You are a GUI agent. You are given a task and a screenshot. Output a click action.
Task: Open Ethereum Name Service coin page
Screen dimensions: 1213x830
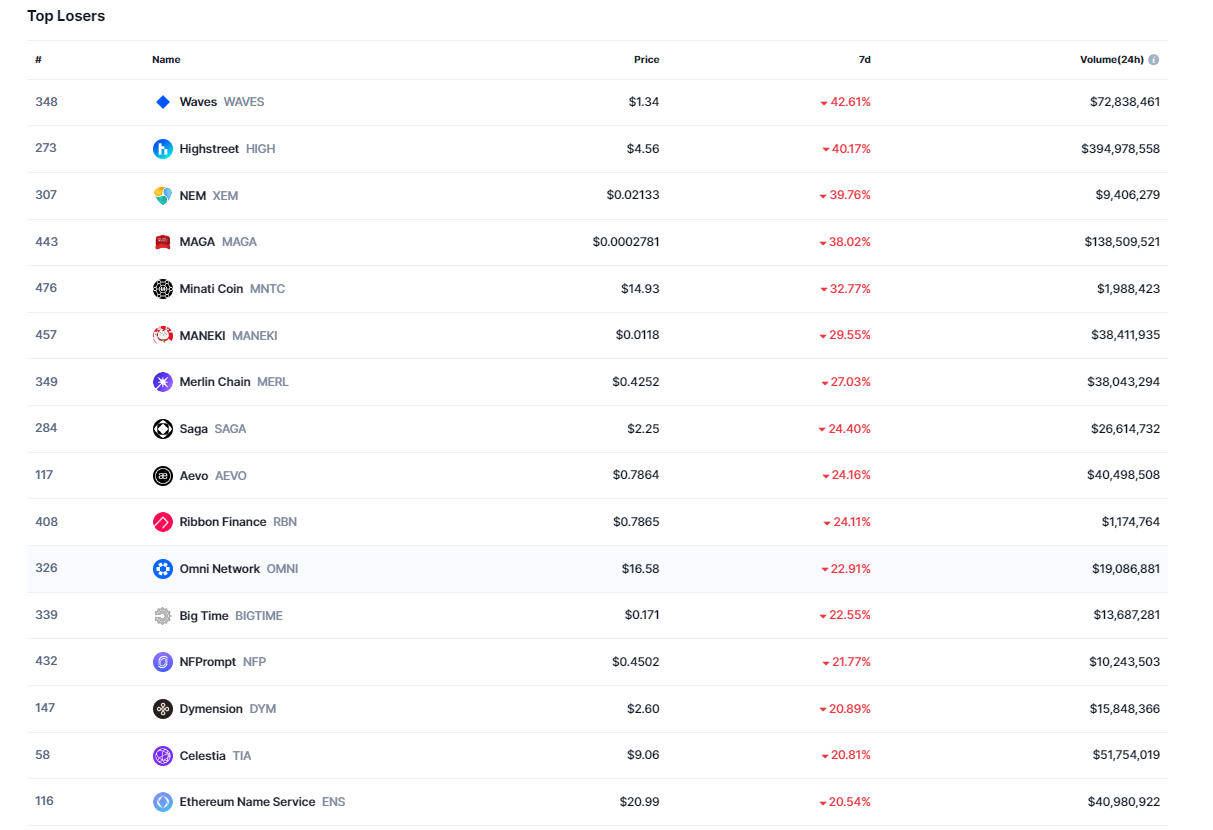[247, 802]
